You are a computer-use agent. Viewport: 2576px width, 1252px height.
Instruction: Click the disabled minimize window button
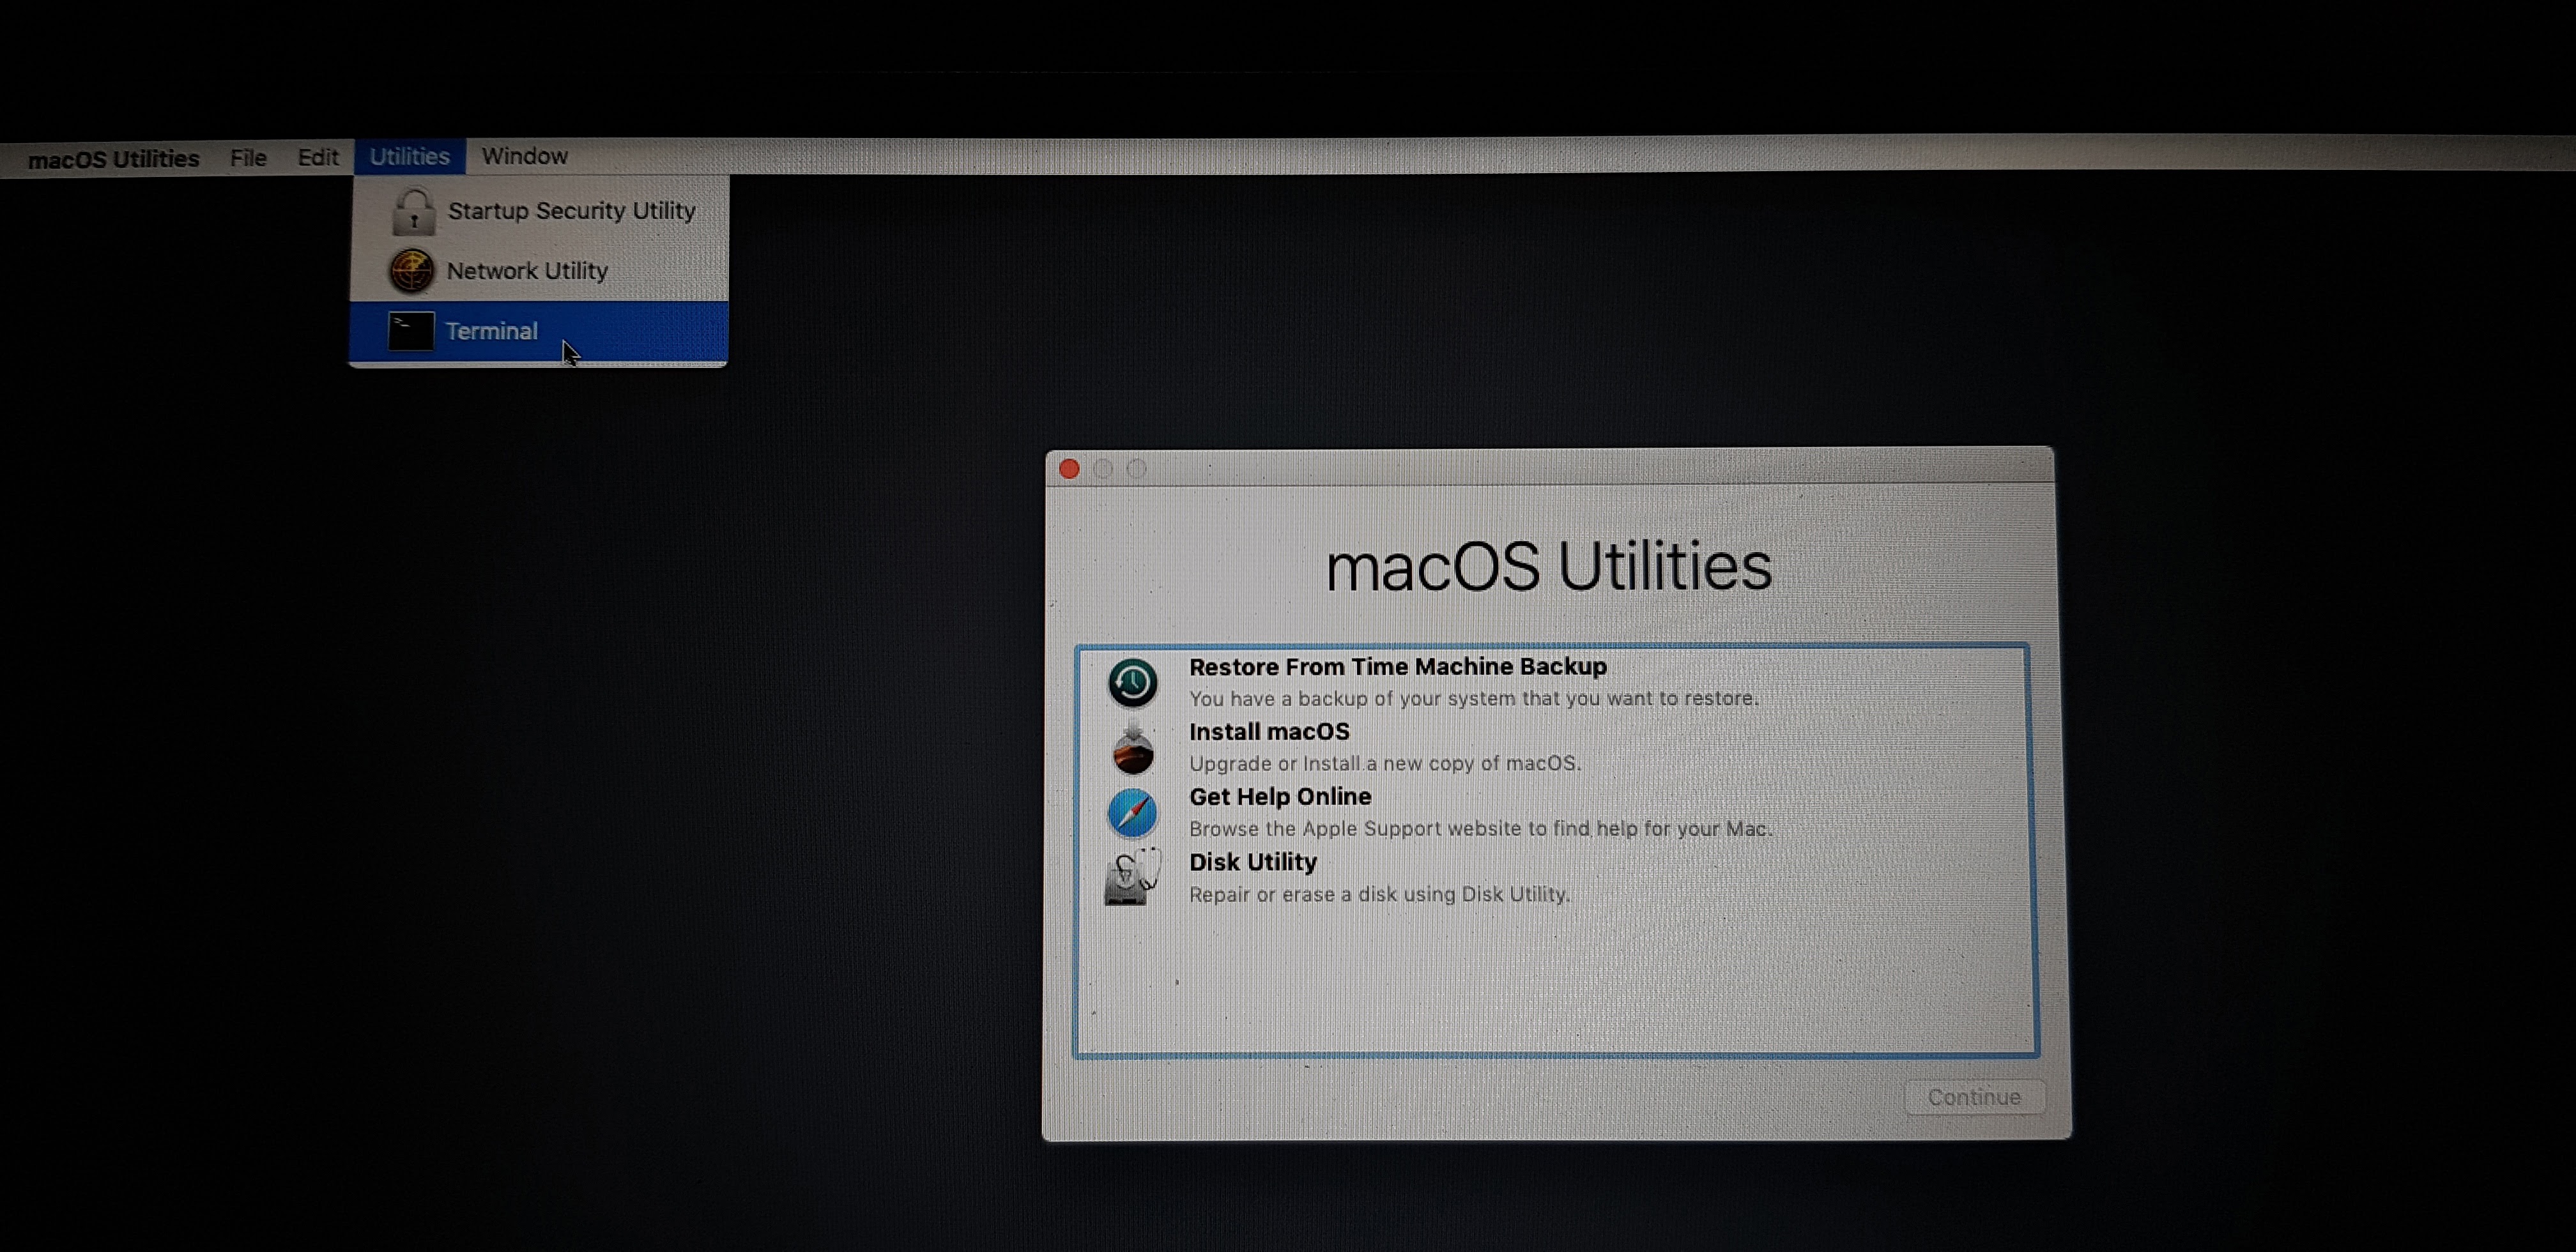coord(1103,469)
